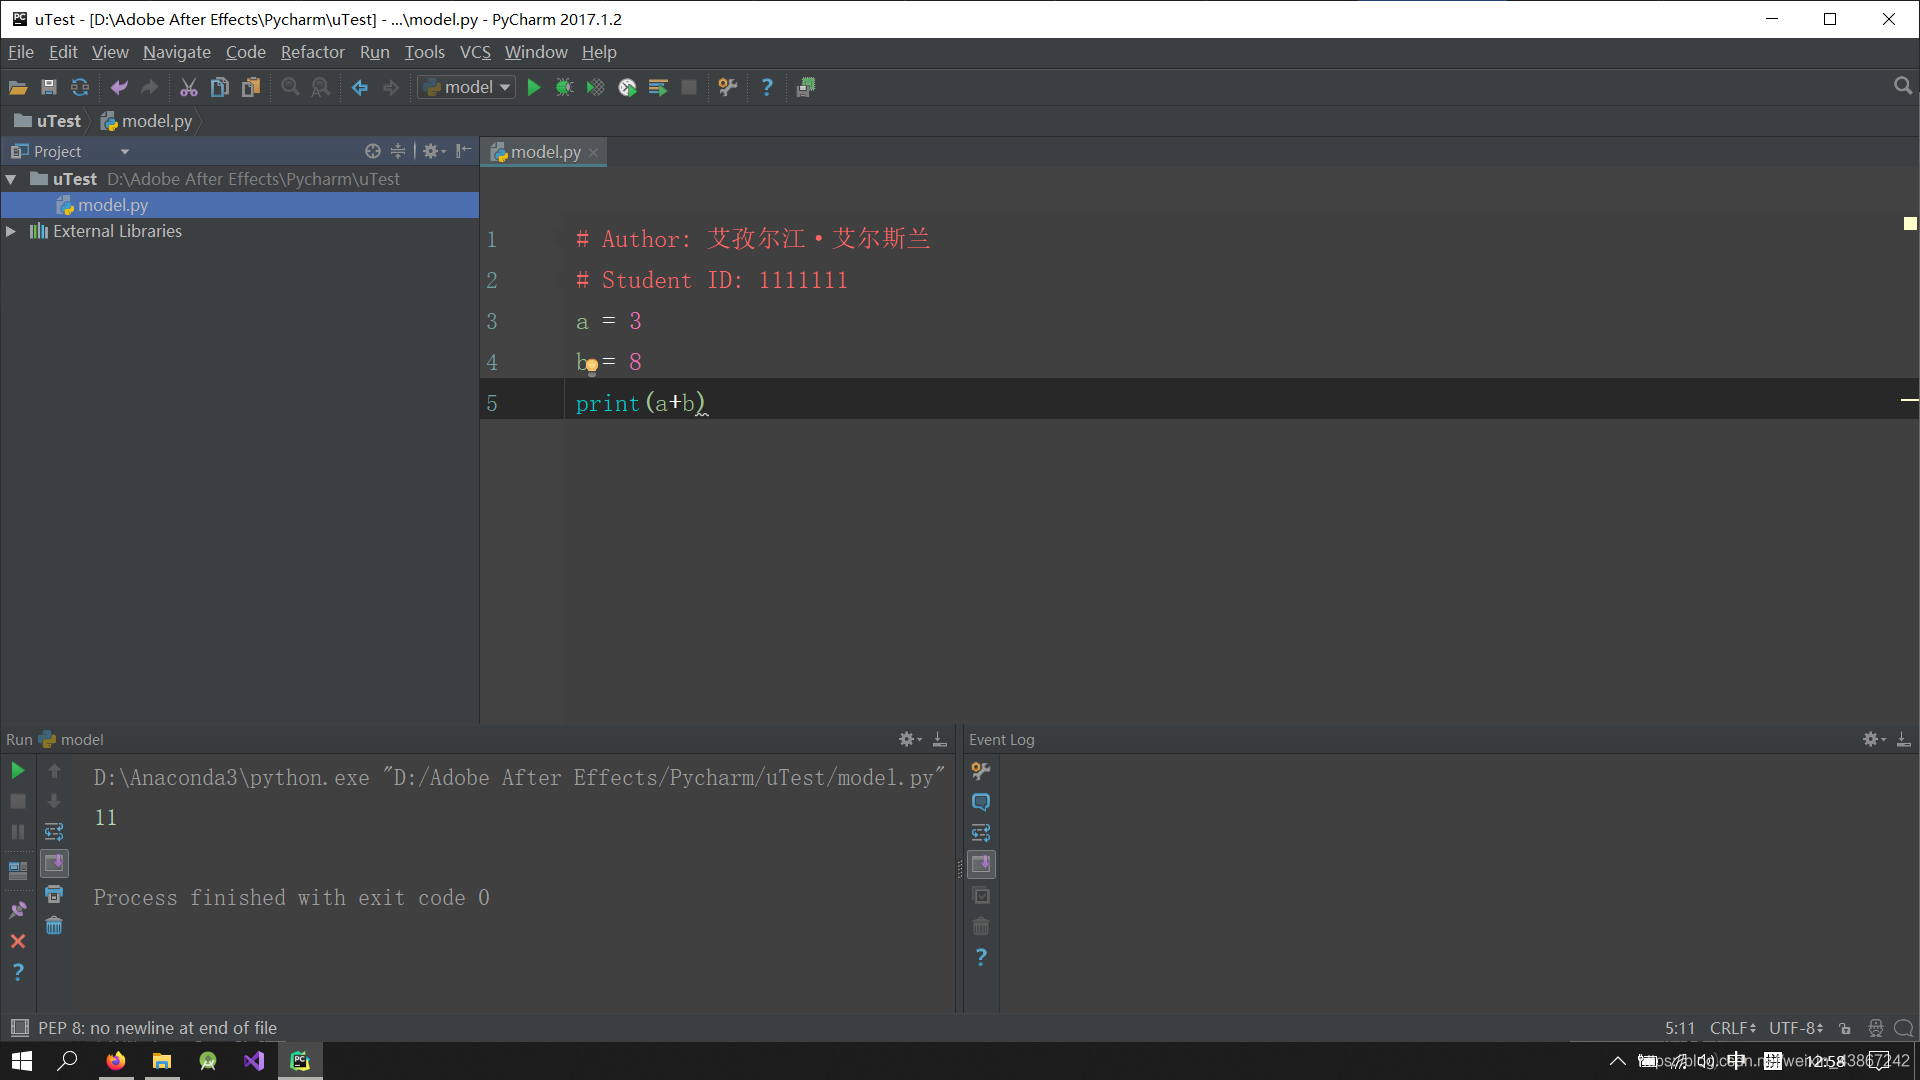Close the model.py tab
This screenshot has width=1920, height=1080.
tap(594, 152)
